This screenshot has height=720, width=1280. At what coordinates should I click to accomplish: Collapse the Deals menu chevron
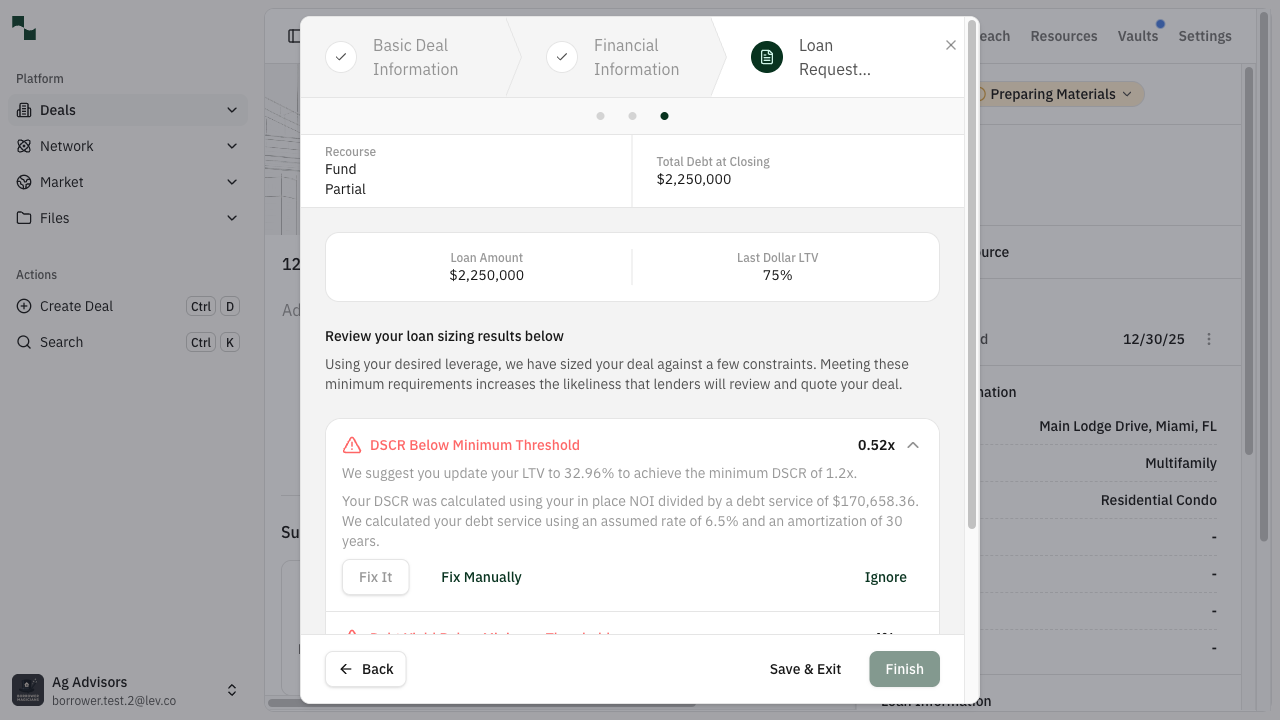point(232,110)
